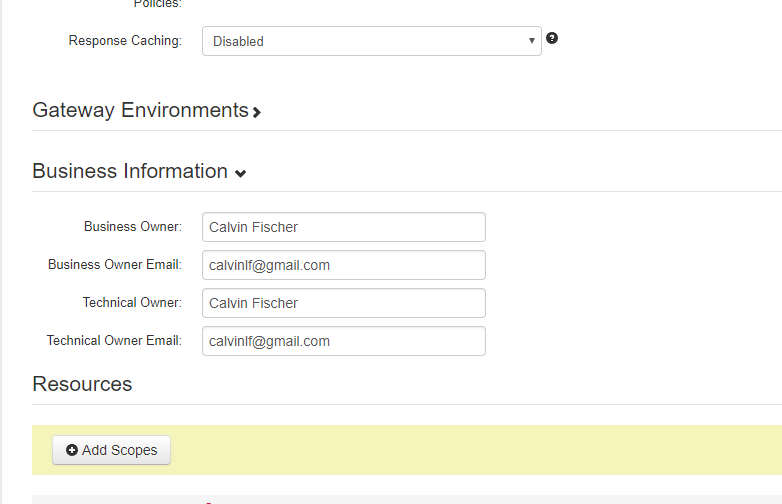The width and height of the screenshot is (782, 504).
Task: Click into the Business Owner Email field
Action: click(344, 265)
